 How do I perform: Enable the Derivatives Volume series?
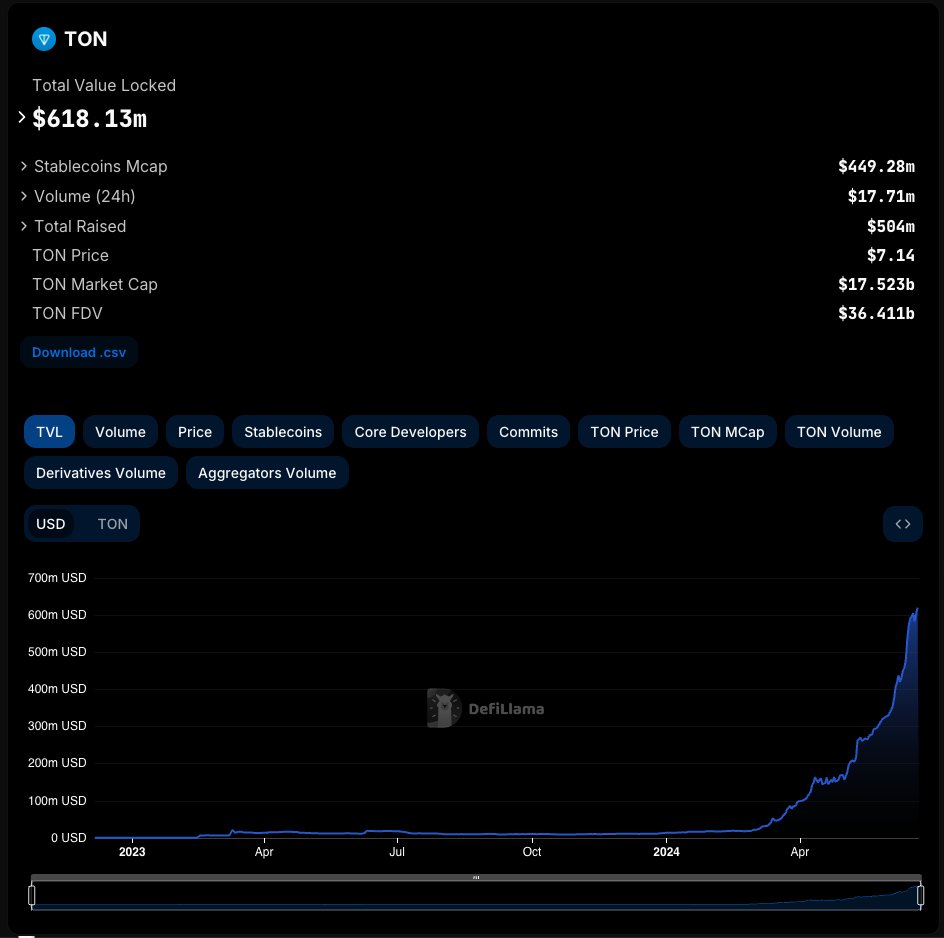point(101,473)
